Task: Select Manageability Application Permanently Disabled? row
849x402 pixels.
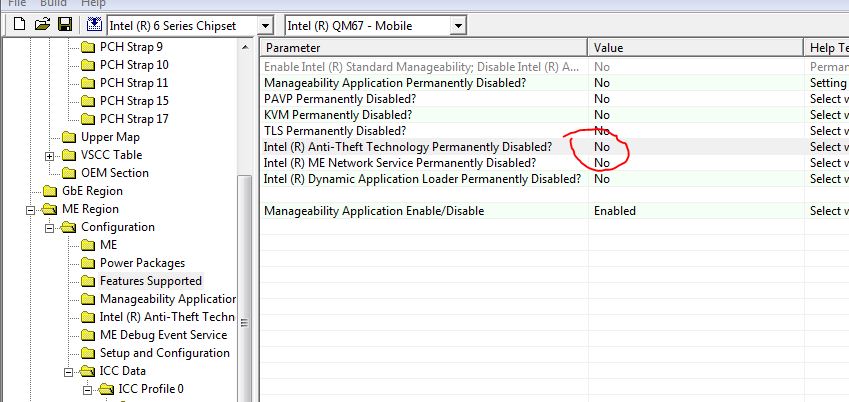Action: click(x=554, y=83)
